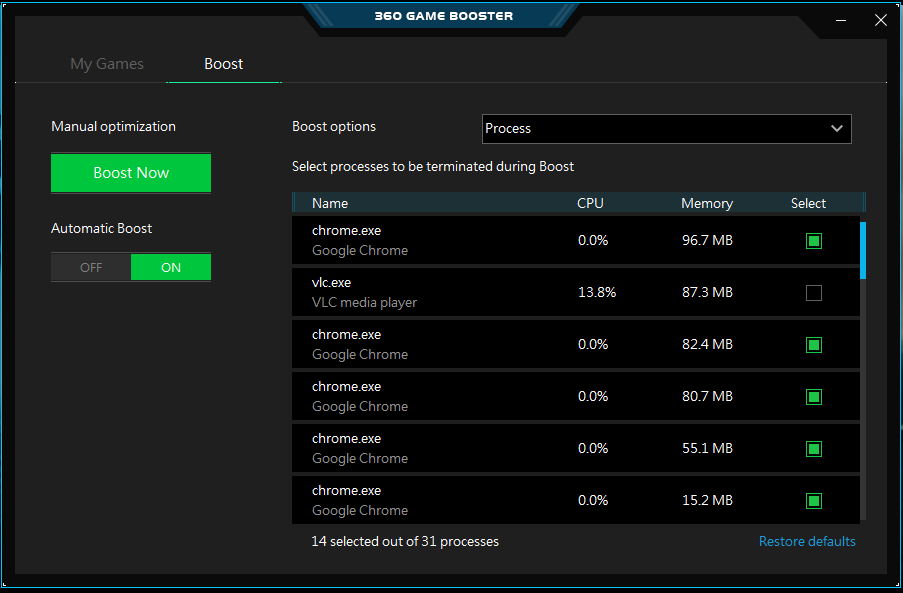
Task: Select the Boost tab
Action: click(x=223, y=64)
